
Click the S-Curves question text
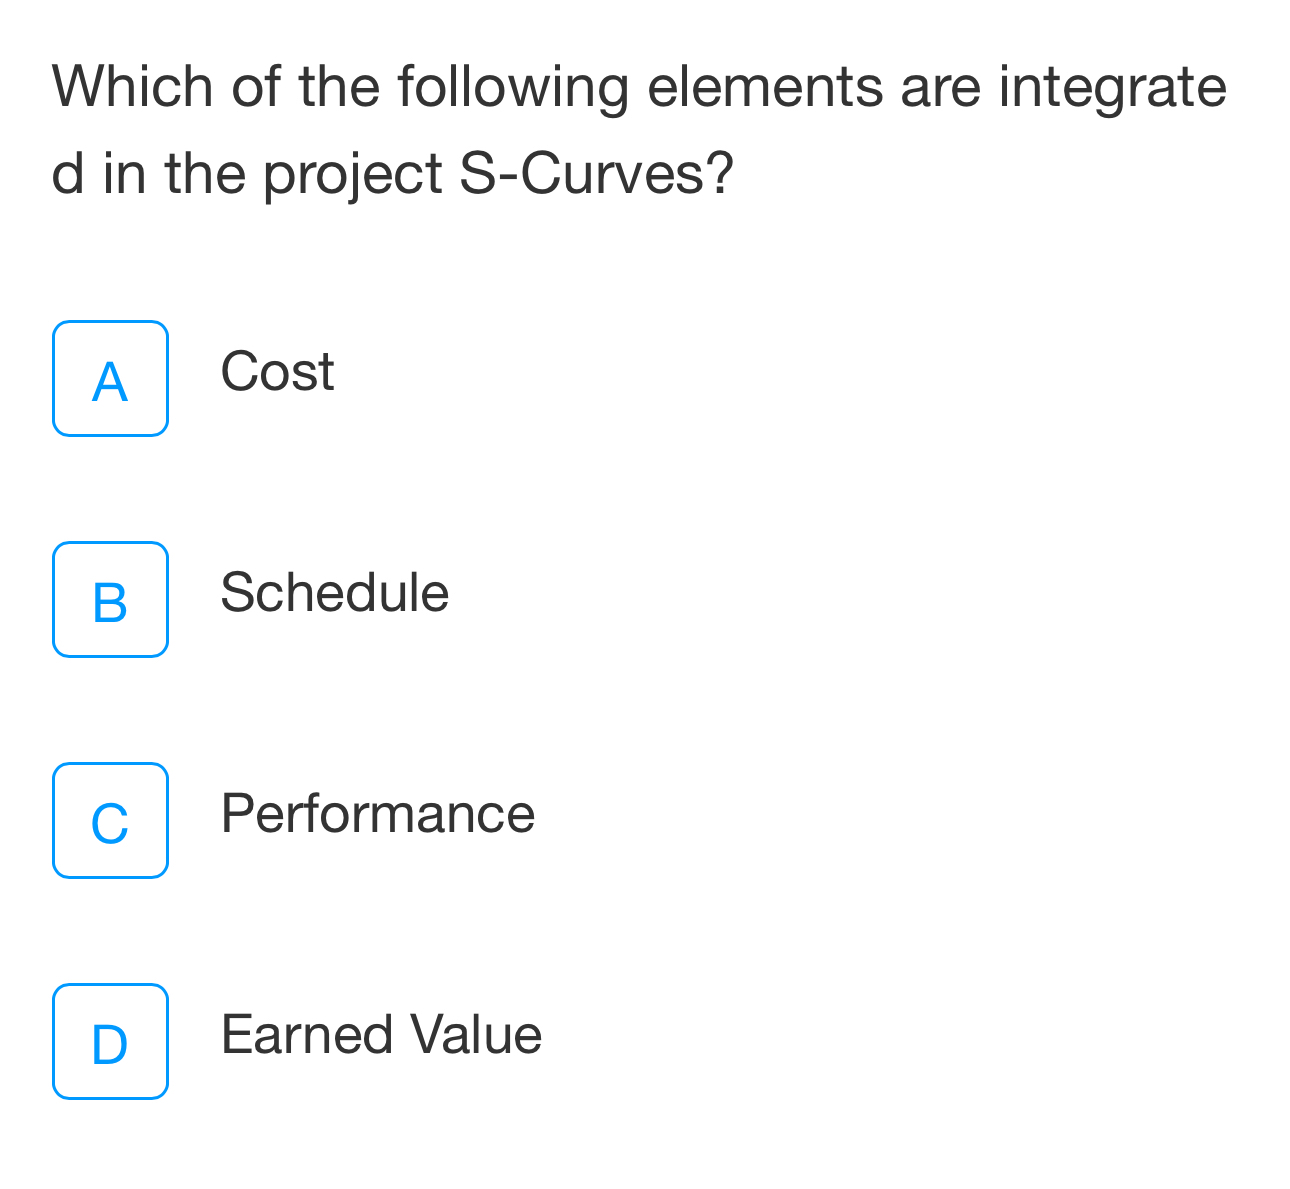tap(639, 129)
